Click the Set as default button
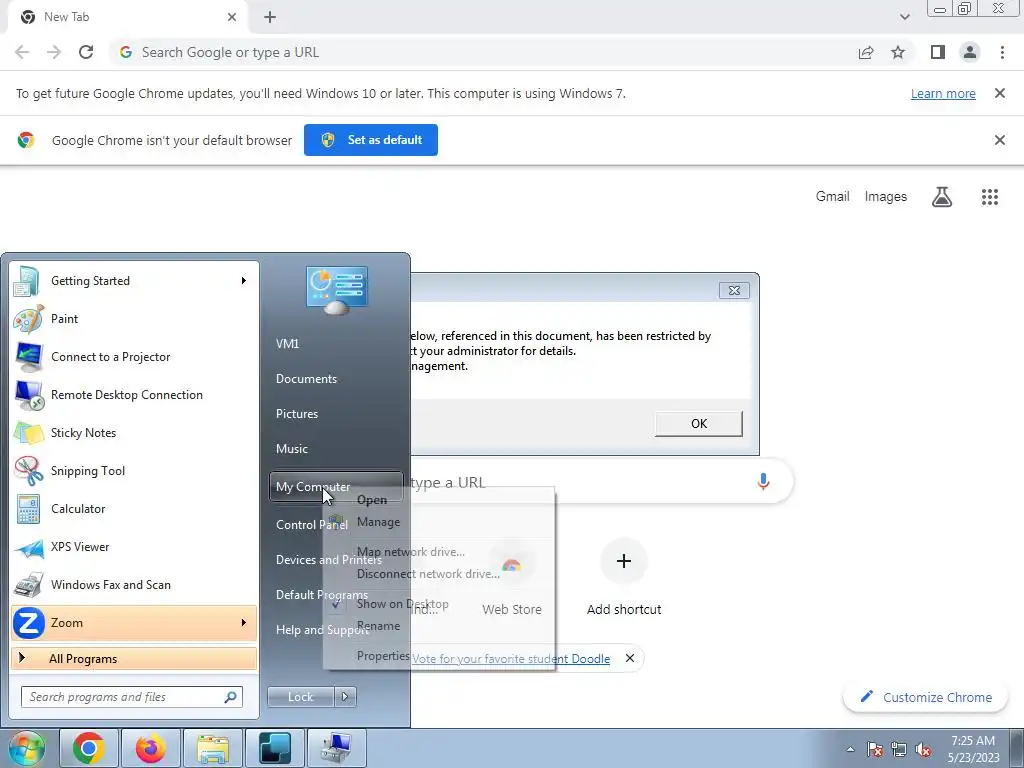1024x768 pixels. click(x=371, y=140)
